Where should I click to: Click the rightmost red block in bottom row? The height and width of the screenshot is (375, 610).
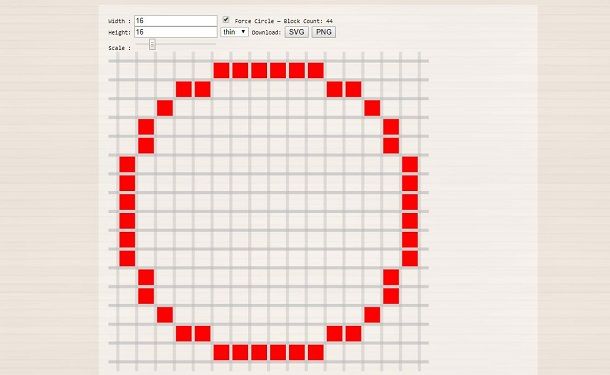(316, 352)
